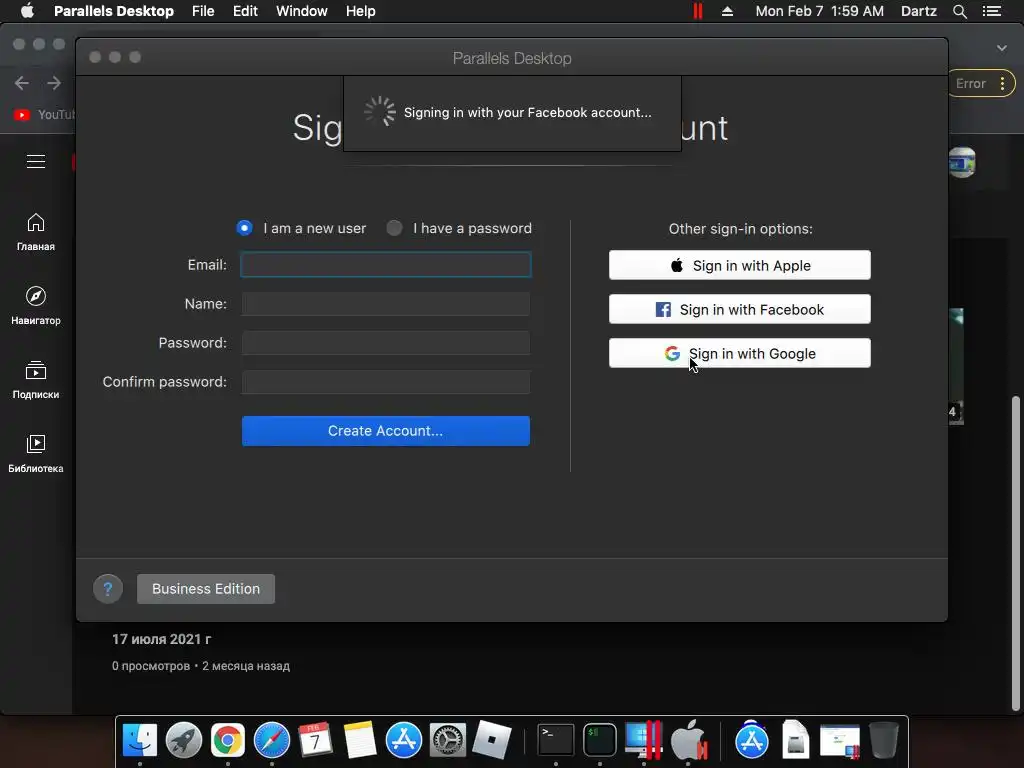Click the Parallels menu bar status icon

click(698, 11)
